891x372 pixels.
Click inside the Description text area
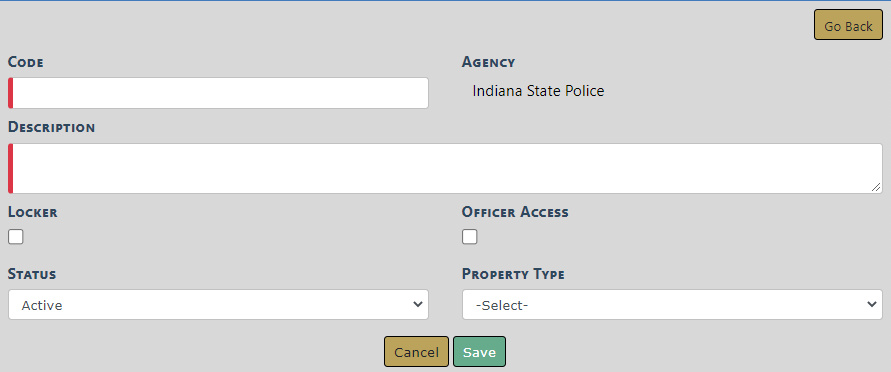446,168
